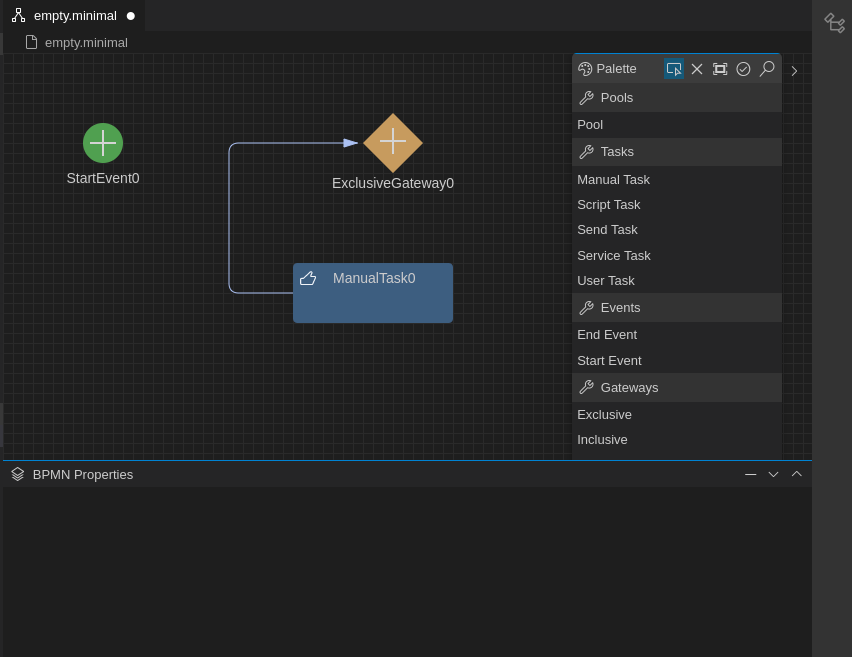
Task: Close tab via unsaved dot indicator
Action: [x=131, y=16]
